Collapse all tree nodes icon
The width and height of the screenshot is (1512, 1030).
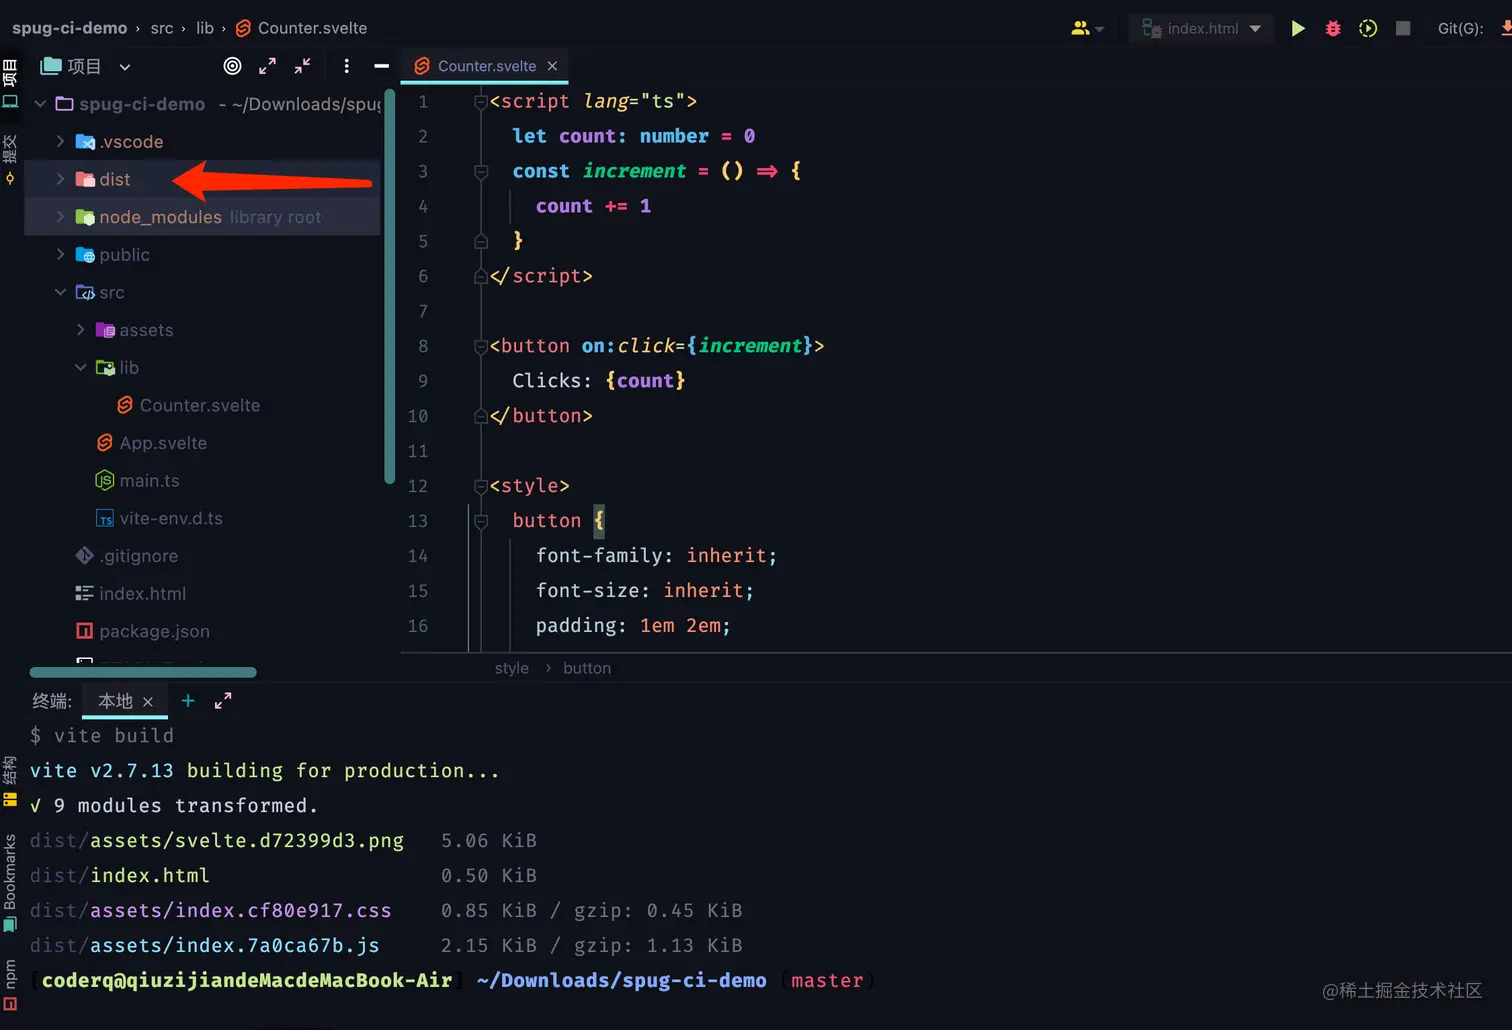tap(303, 66)
